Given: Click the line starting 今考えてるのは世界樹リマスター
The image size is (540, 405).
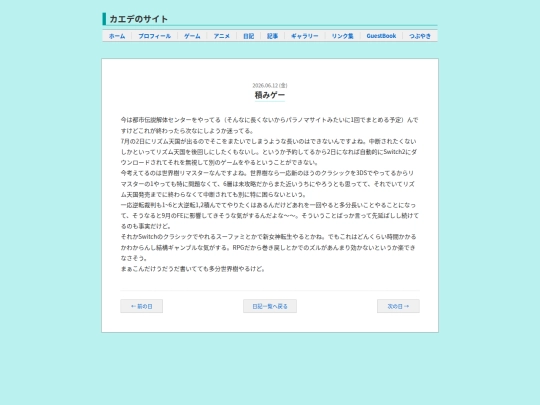Looking at the screenshot, I should click(x=267, y=173).
